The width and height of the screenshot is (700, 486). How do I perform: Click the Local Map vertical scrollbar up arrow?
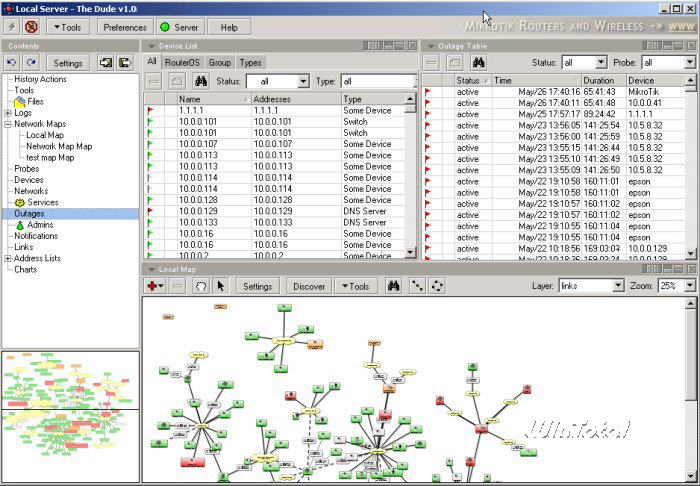690,303
